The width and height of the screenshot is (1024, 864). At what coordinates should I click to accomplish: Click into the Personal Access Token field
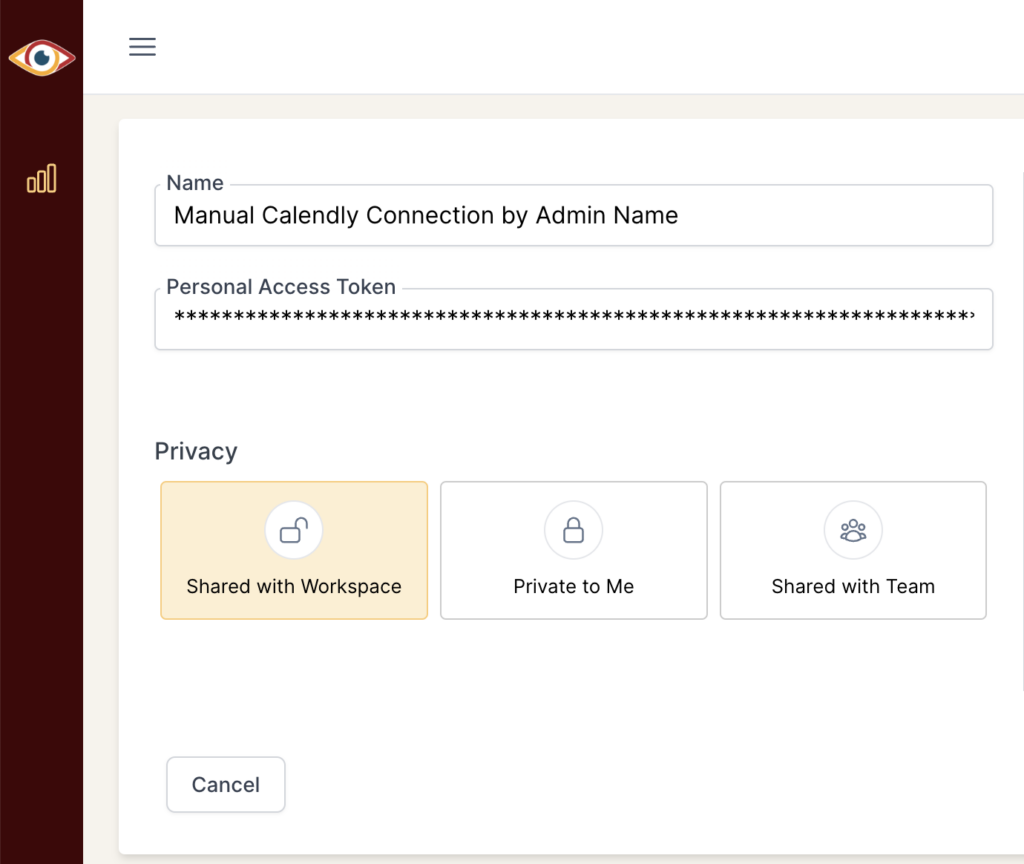pyautogui.click(x=573, y=319)
